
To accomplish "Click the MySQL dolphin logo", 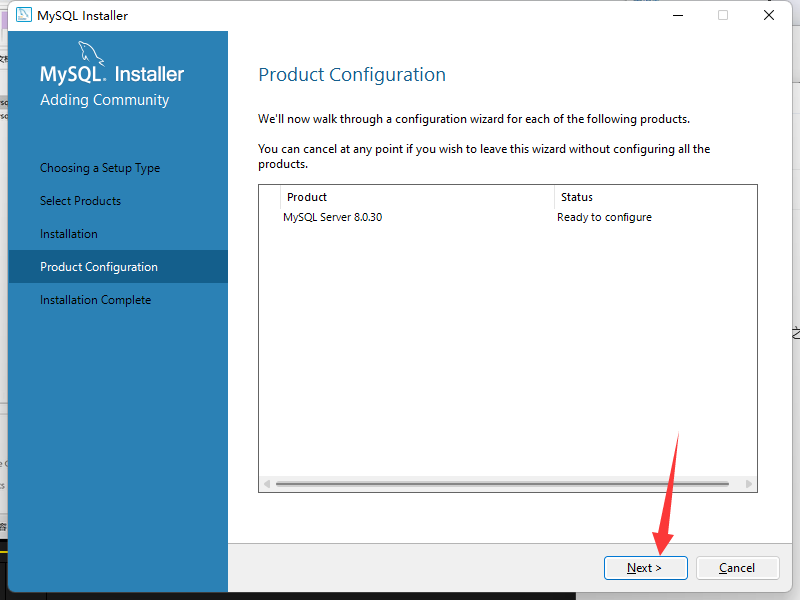I will 91,54.
